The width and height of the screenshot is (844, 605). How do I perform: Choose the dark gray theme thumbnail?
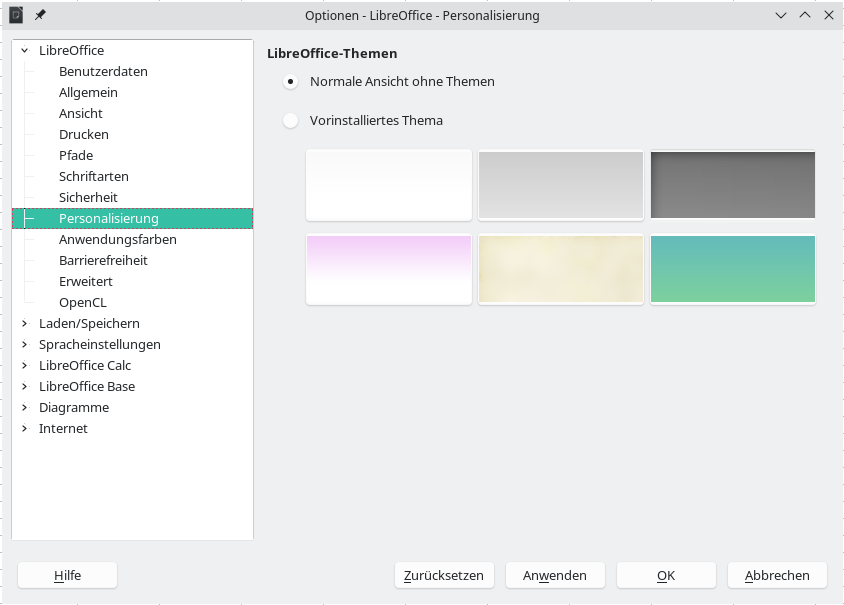pos(732,185)
